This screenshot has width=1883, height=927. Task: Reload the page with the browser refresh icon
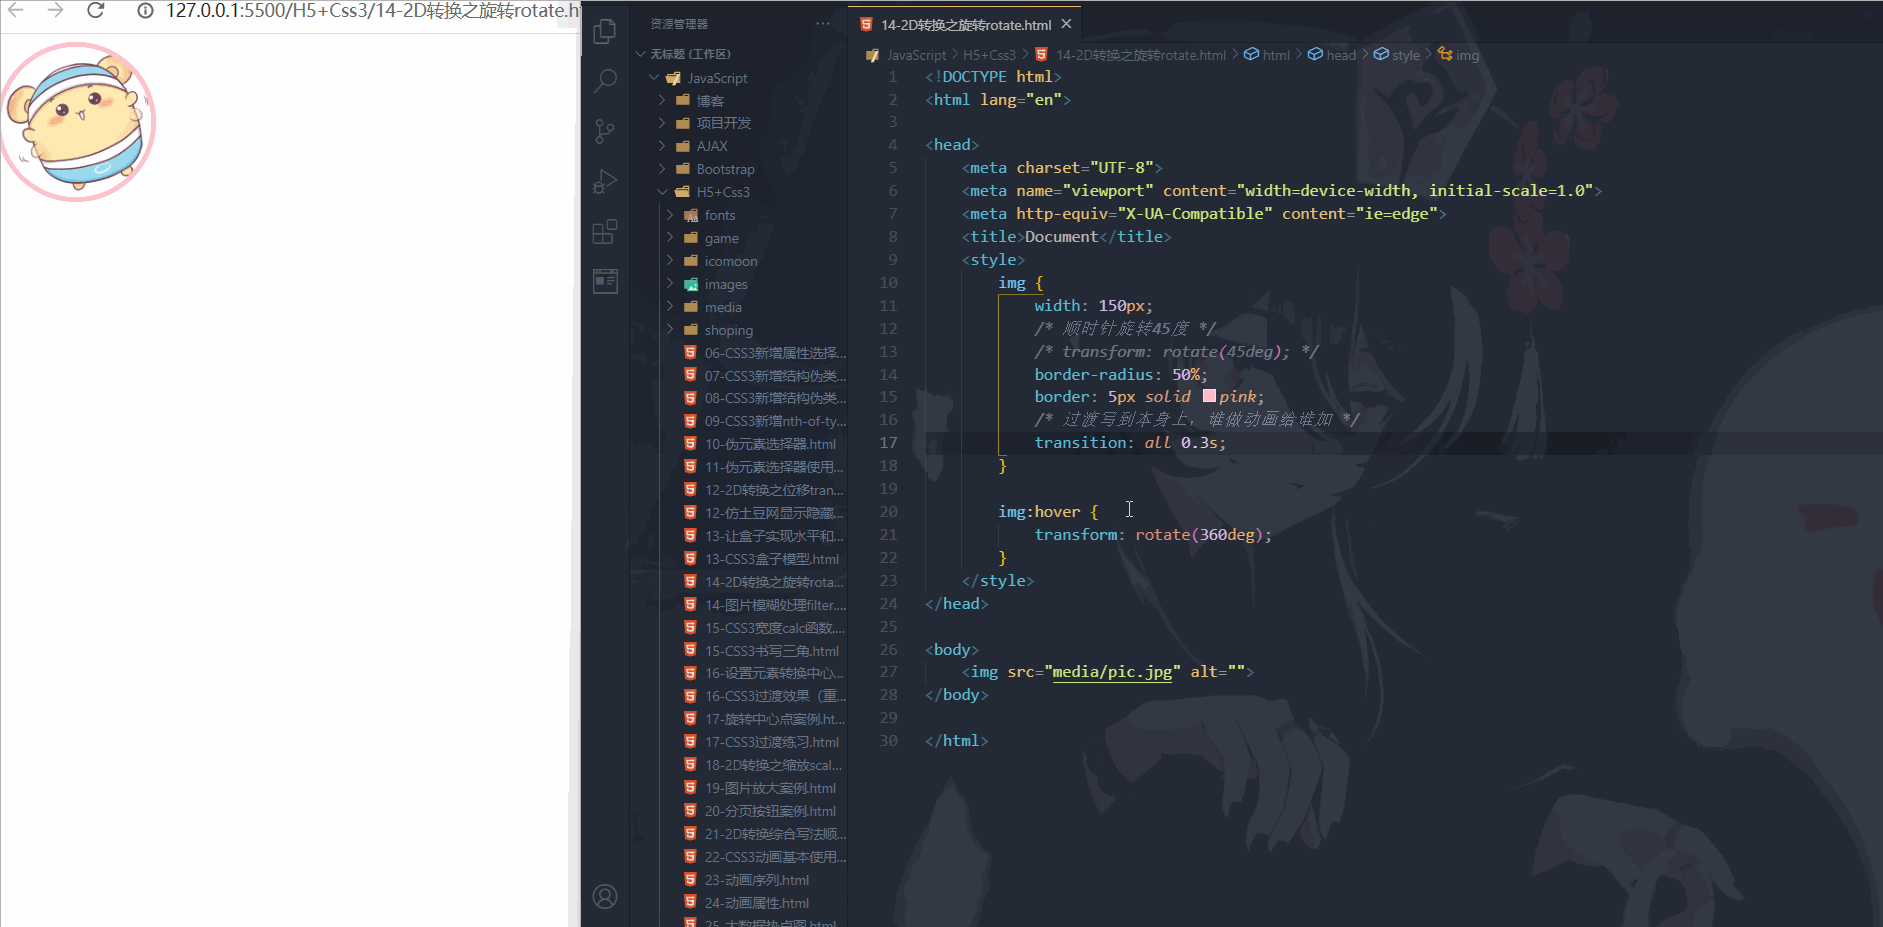pos(95,12)
